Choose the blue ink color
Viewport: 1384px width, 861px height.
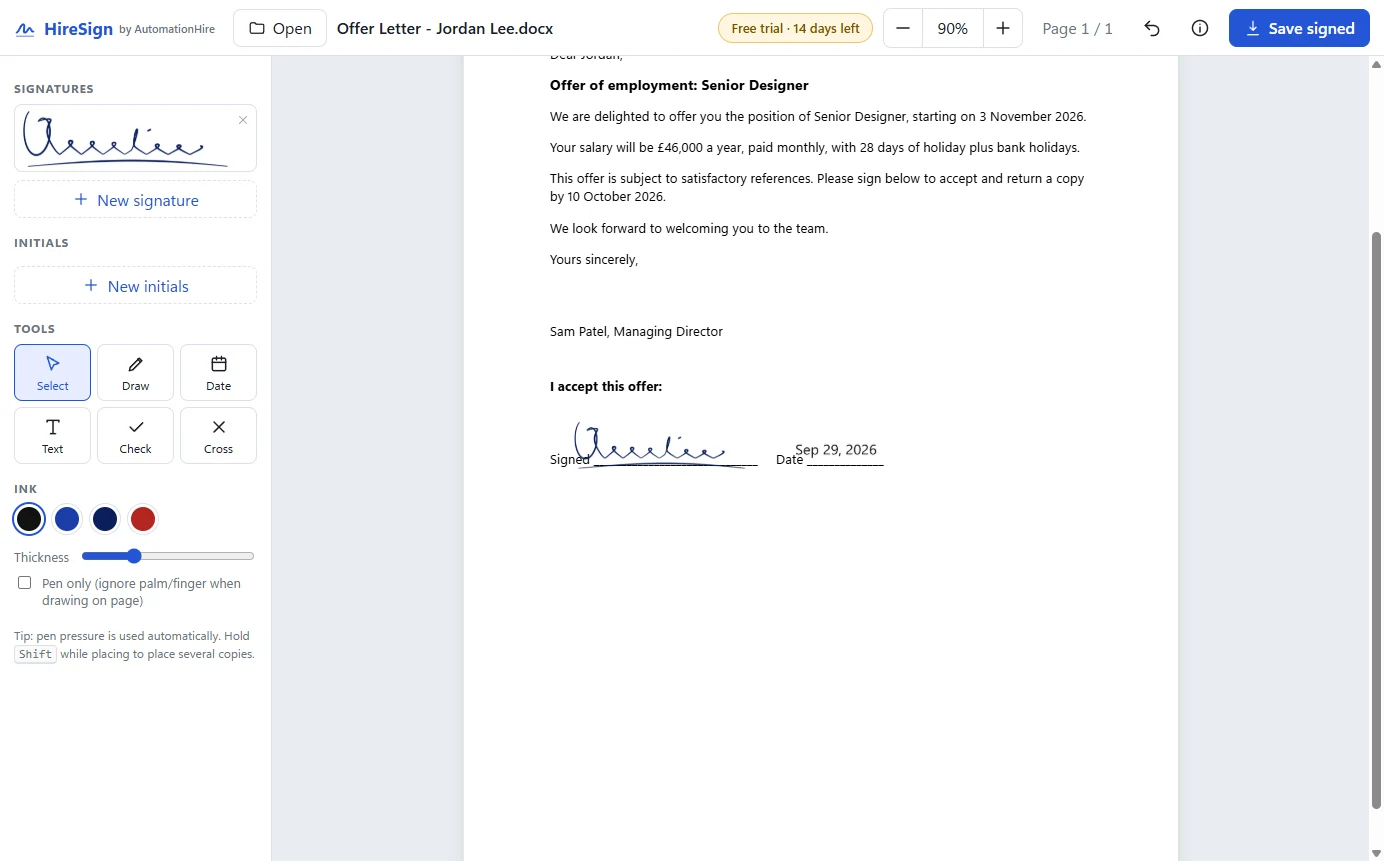point(67,519)
